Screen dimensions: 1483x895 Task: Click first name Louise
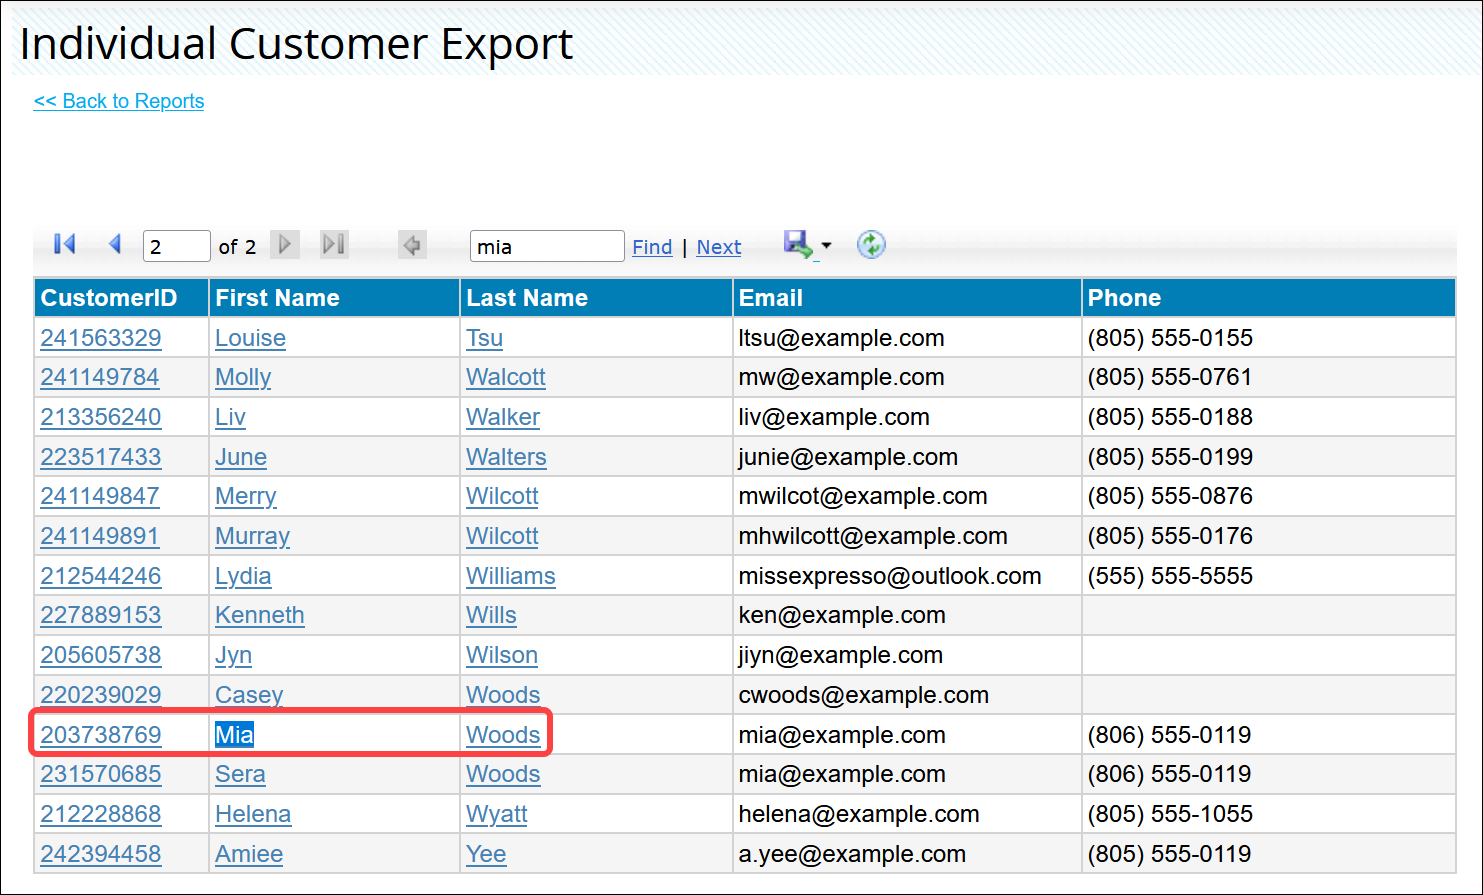pyautogui.click(x=251, y=338)
